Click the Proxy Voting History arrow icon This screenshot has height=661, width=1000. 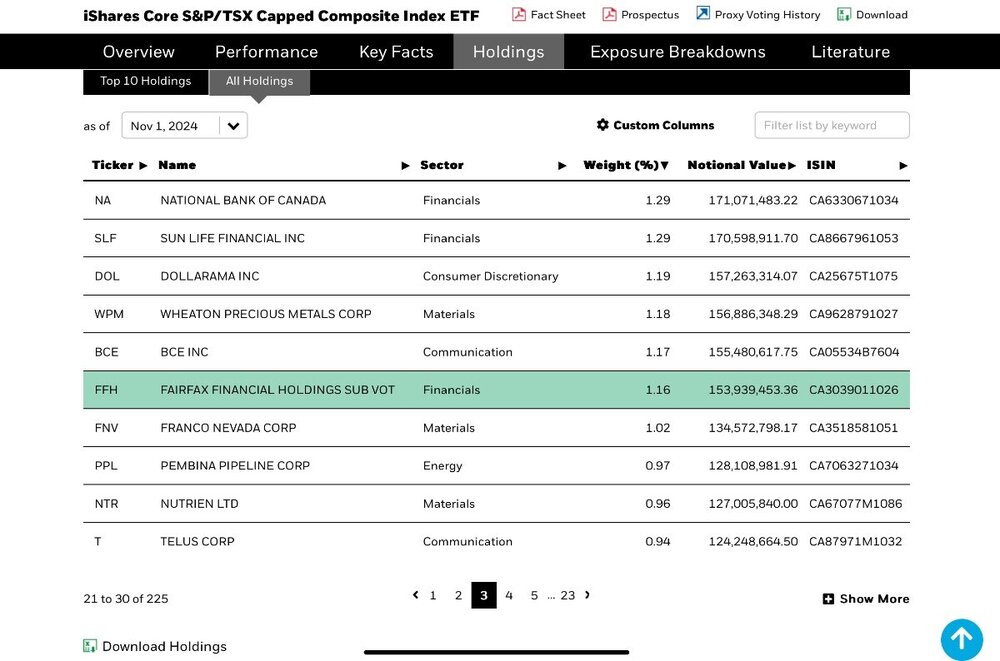pos(703,14)
